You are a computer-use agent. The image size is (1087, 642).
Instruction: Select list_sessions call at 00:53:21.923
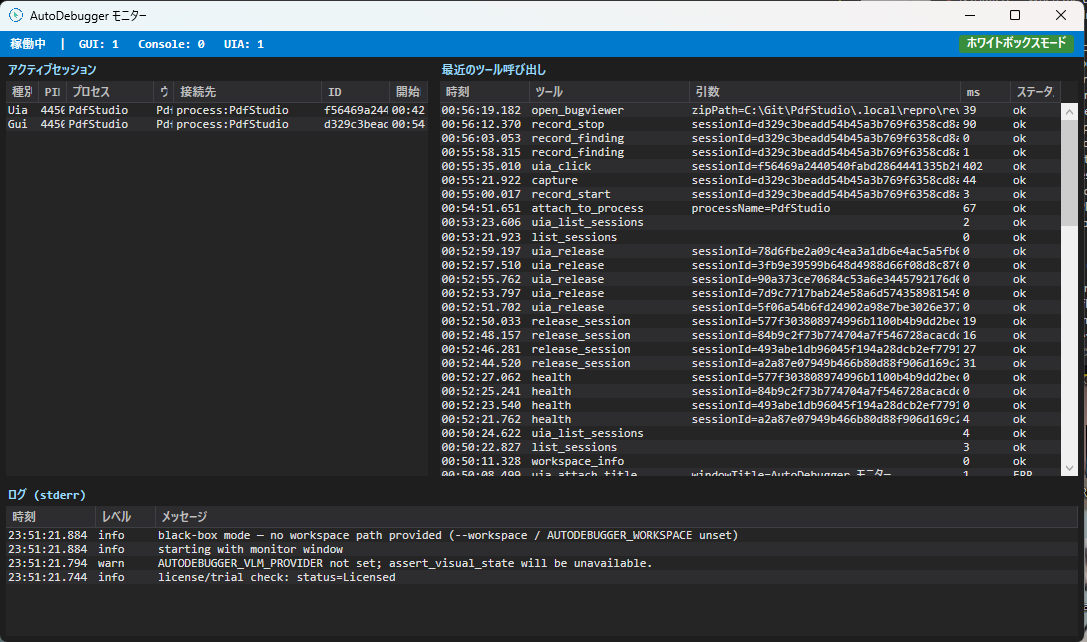pyautogui.click(x=750, y=237)
